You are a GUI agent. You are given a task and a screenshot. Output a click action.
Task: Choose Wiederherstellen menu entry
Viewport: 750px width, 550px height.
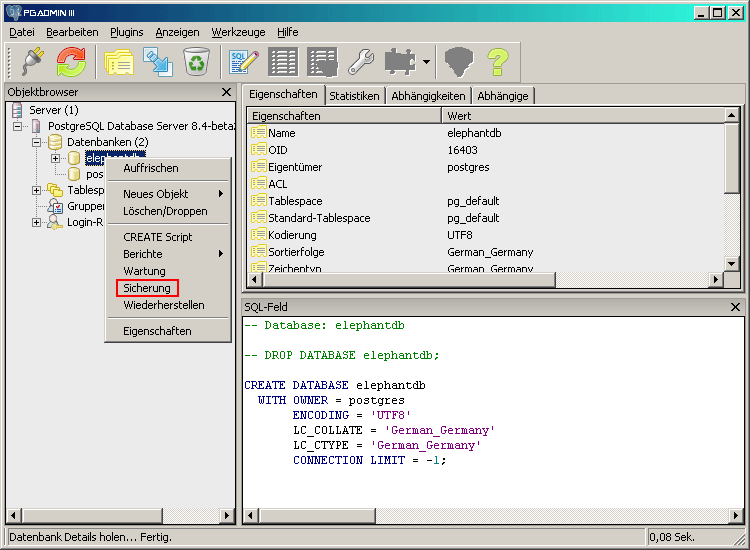167,305
